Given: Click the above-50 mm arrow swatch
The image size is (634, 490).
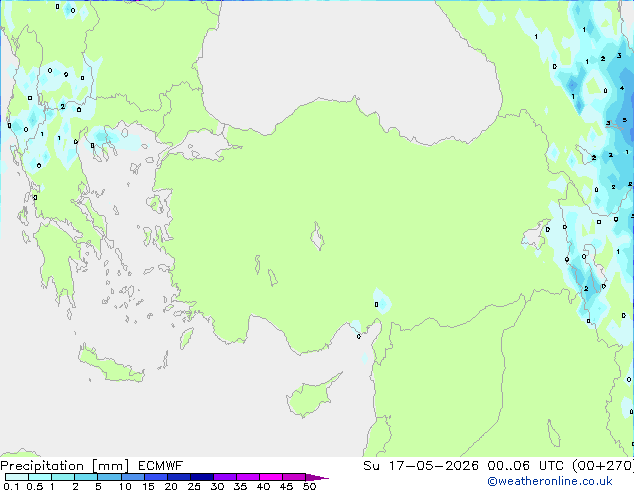Looking at the screenshot, I should [317, 477].
